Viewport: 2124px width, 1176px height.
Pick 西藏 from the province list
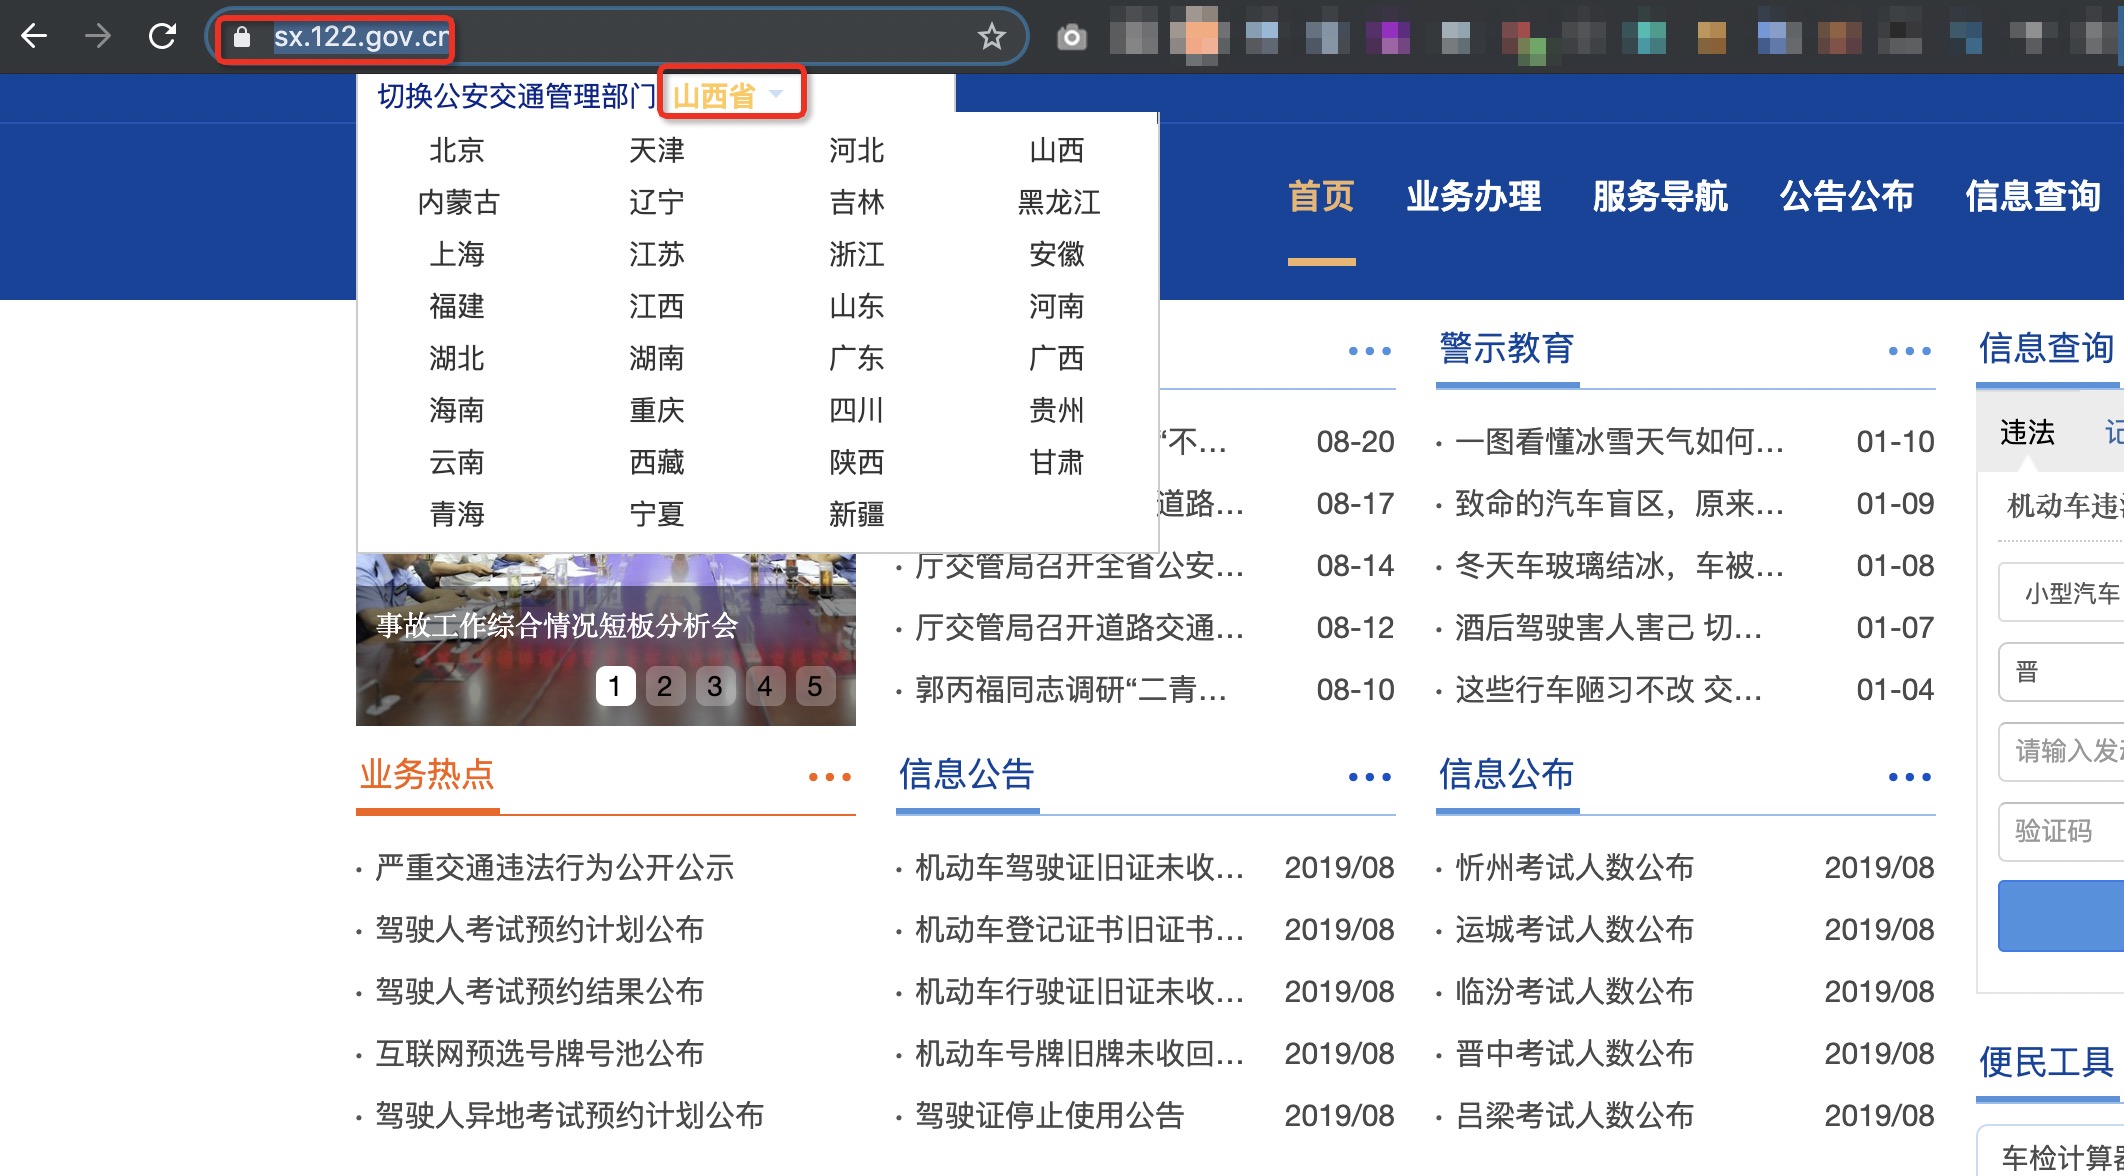[657, 462]
